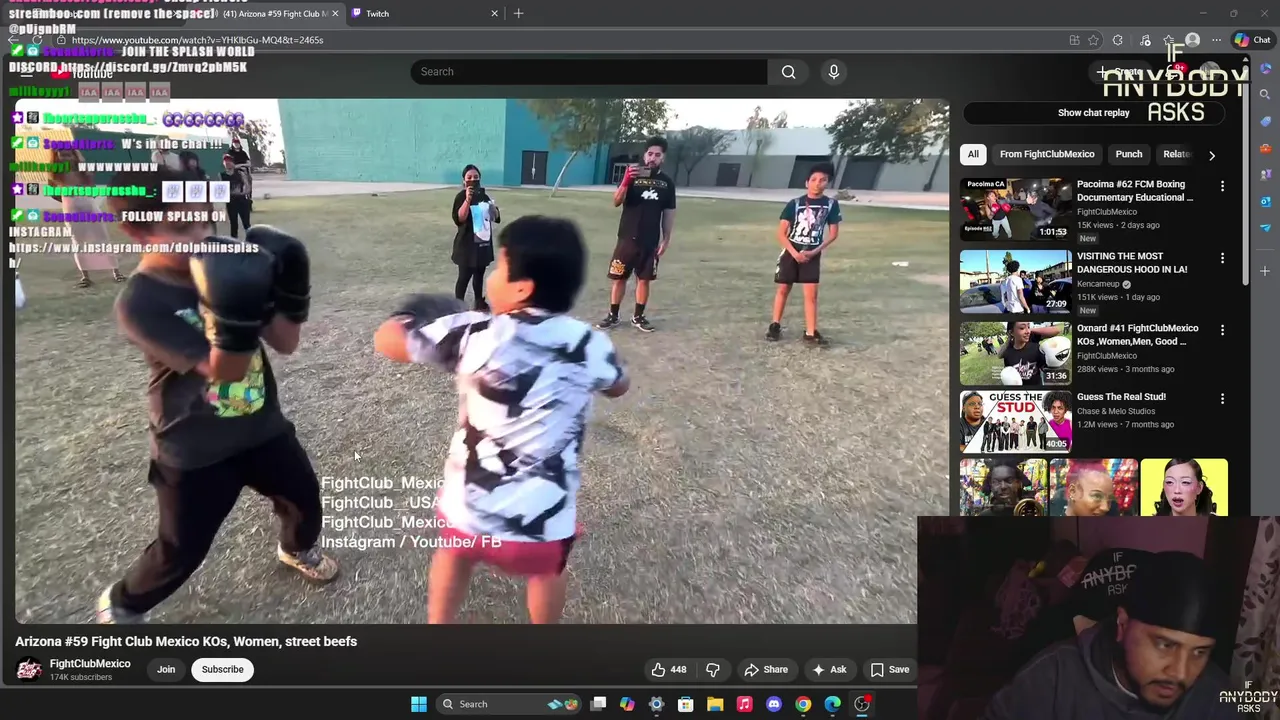Open Visiting Most Dangerous Hood thumbnail
The height and width of the screenshot is (720, 1280).
[1015, 281]
